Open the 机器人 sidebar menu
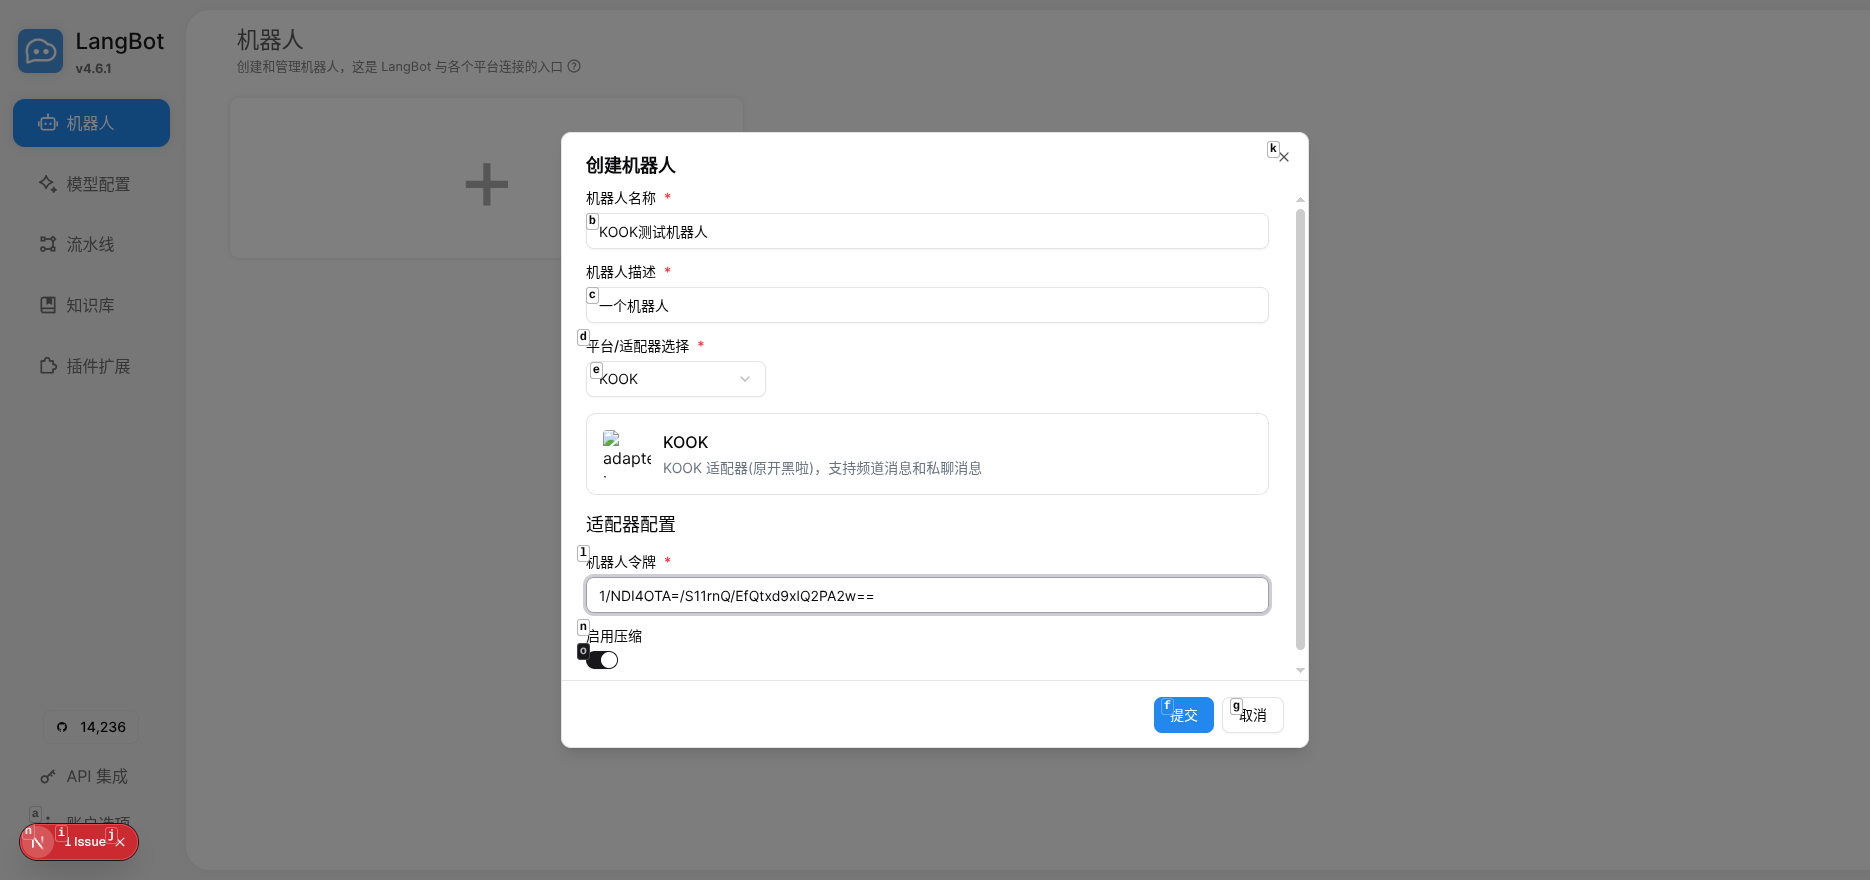The height and width of the screenshot is (880, 1870). pos(91,123)
